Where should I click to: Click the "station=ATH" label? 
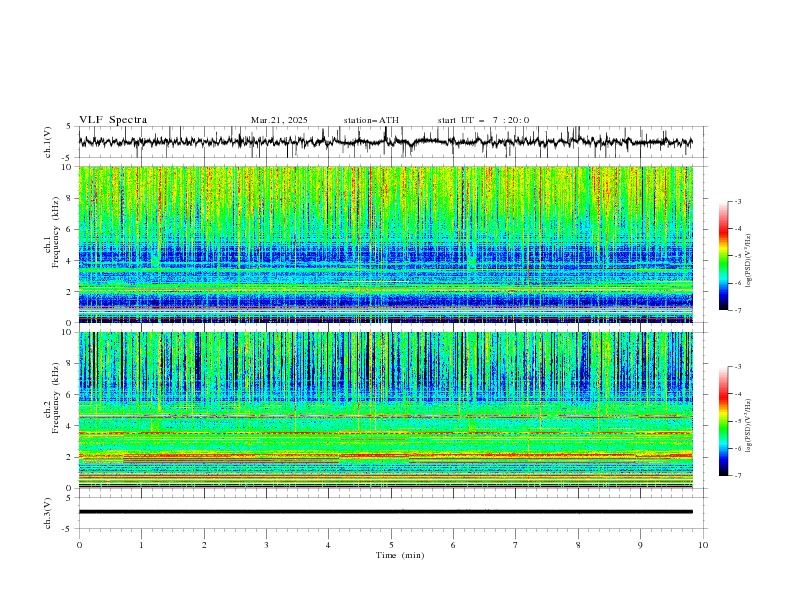tap(371, 120)
